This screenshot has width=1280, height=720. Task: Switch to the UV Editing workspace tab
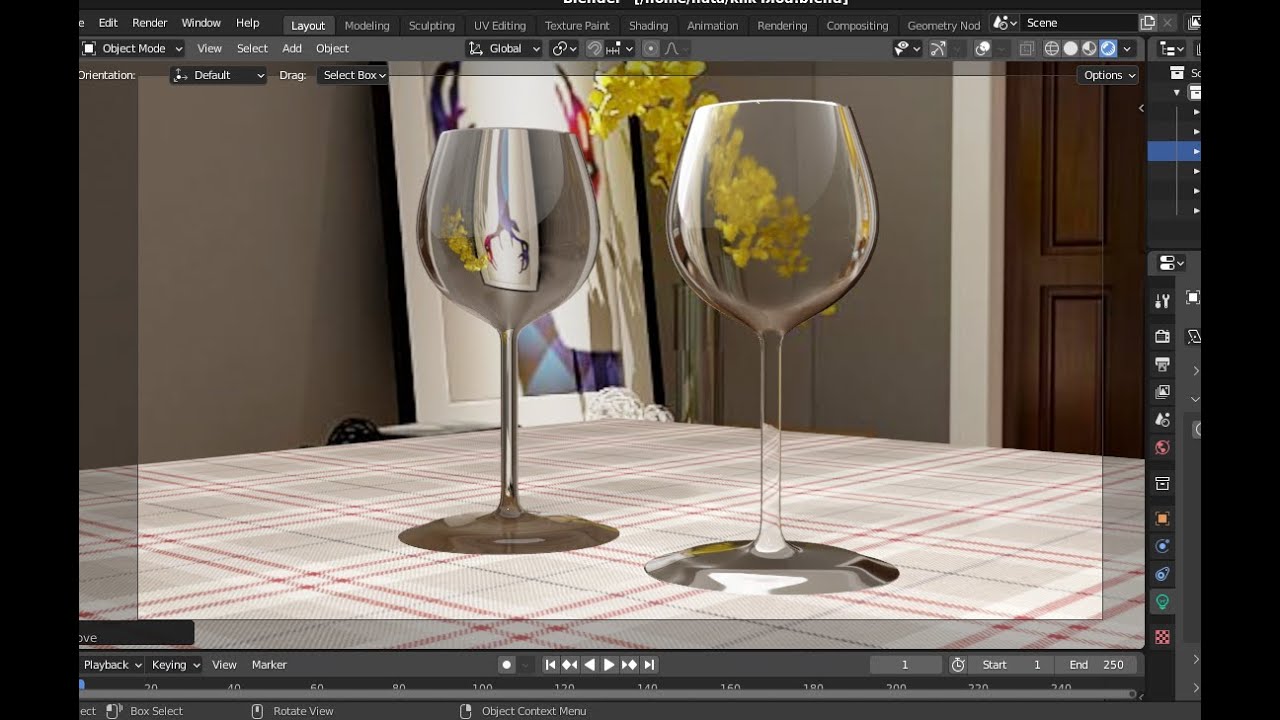pos(500,25)
